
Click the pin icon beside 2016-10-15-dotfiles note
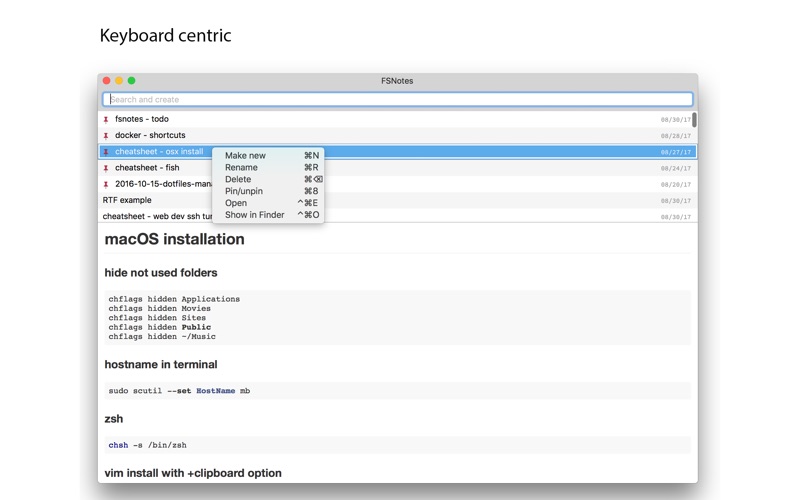(x=106, y=185)
